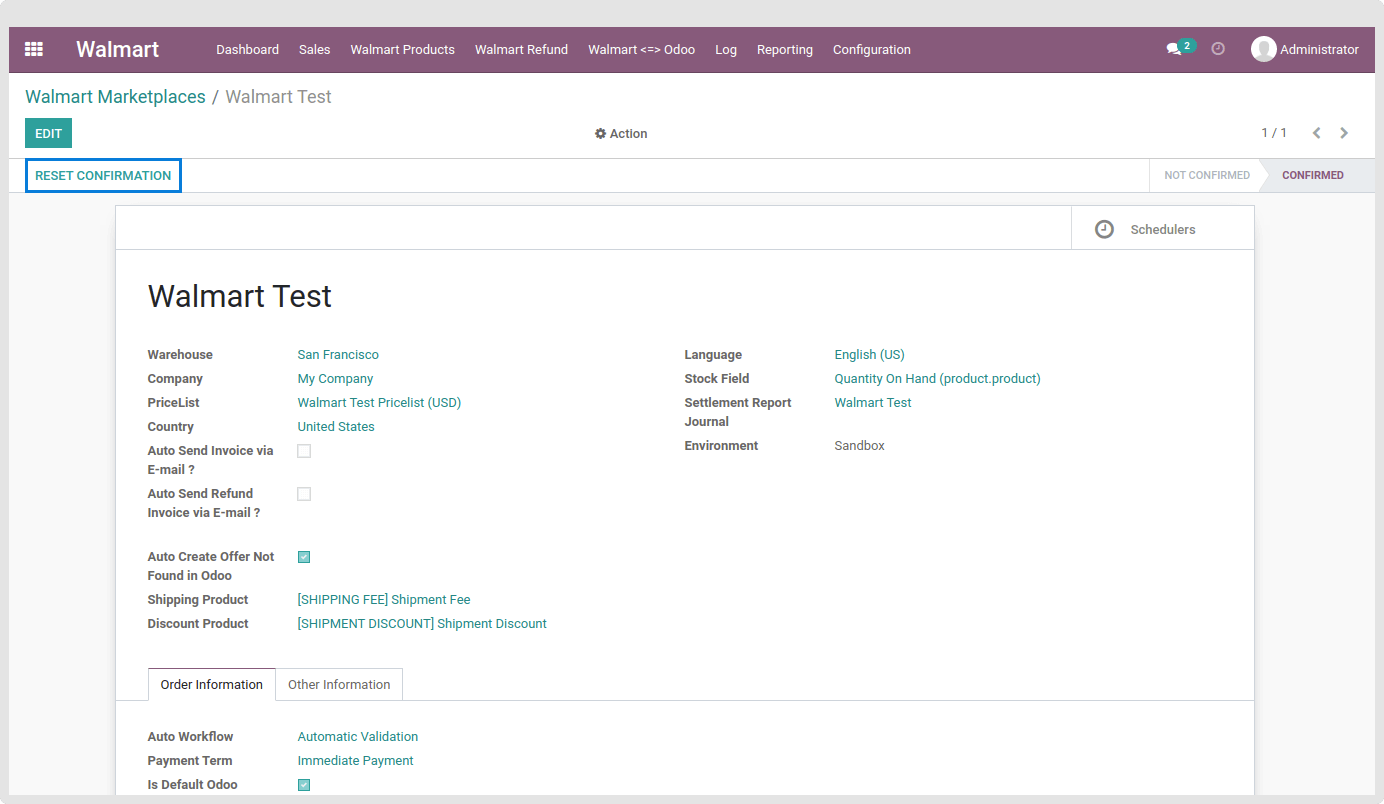The image size is (1384, 804).
Task: Open Walmart <=> Odoo menu
Action: (x=641, y=49)
